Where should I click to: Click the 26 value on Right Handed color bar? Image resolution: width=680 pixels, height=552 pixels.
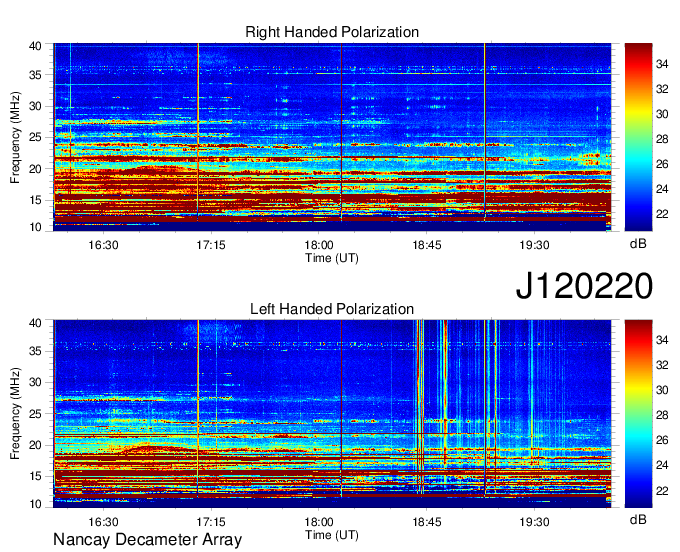point(662,164)
